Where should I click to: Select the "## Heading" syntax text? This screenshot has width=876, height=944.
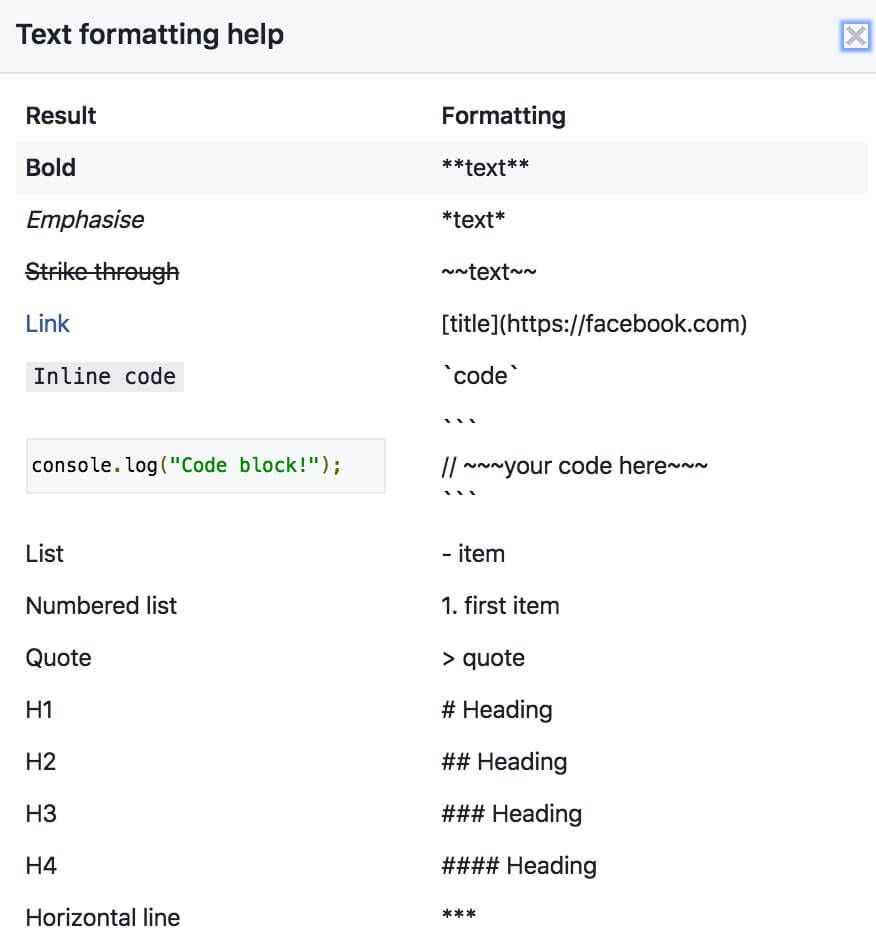[504, 762]
